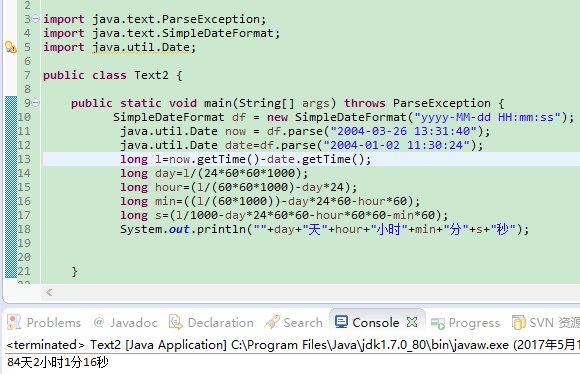Viewport: 580px width, 374px height.
Task: Click the long s declaration line
Action: (284, 215)
